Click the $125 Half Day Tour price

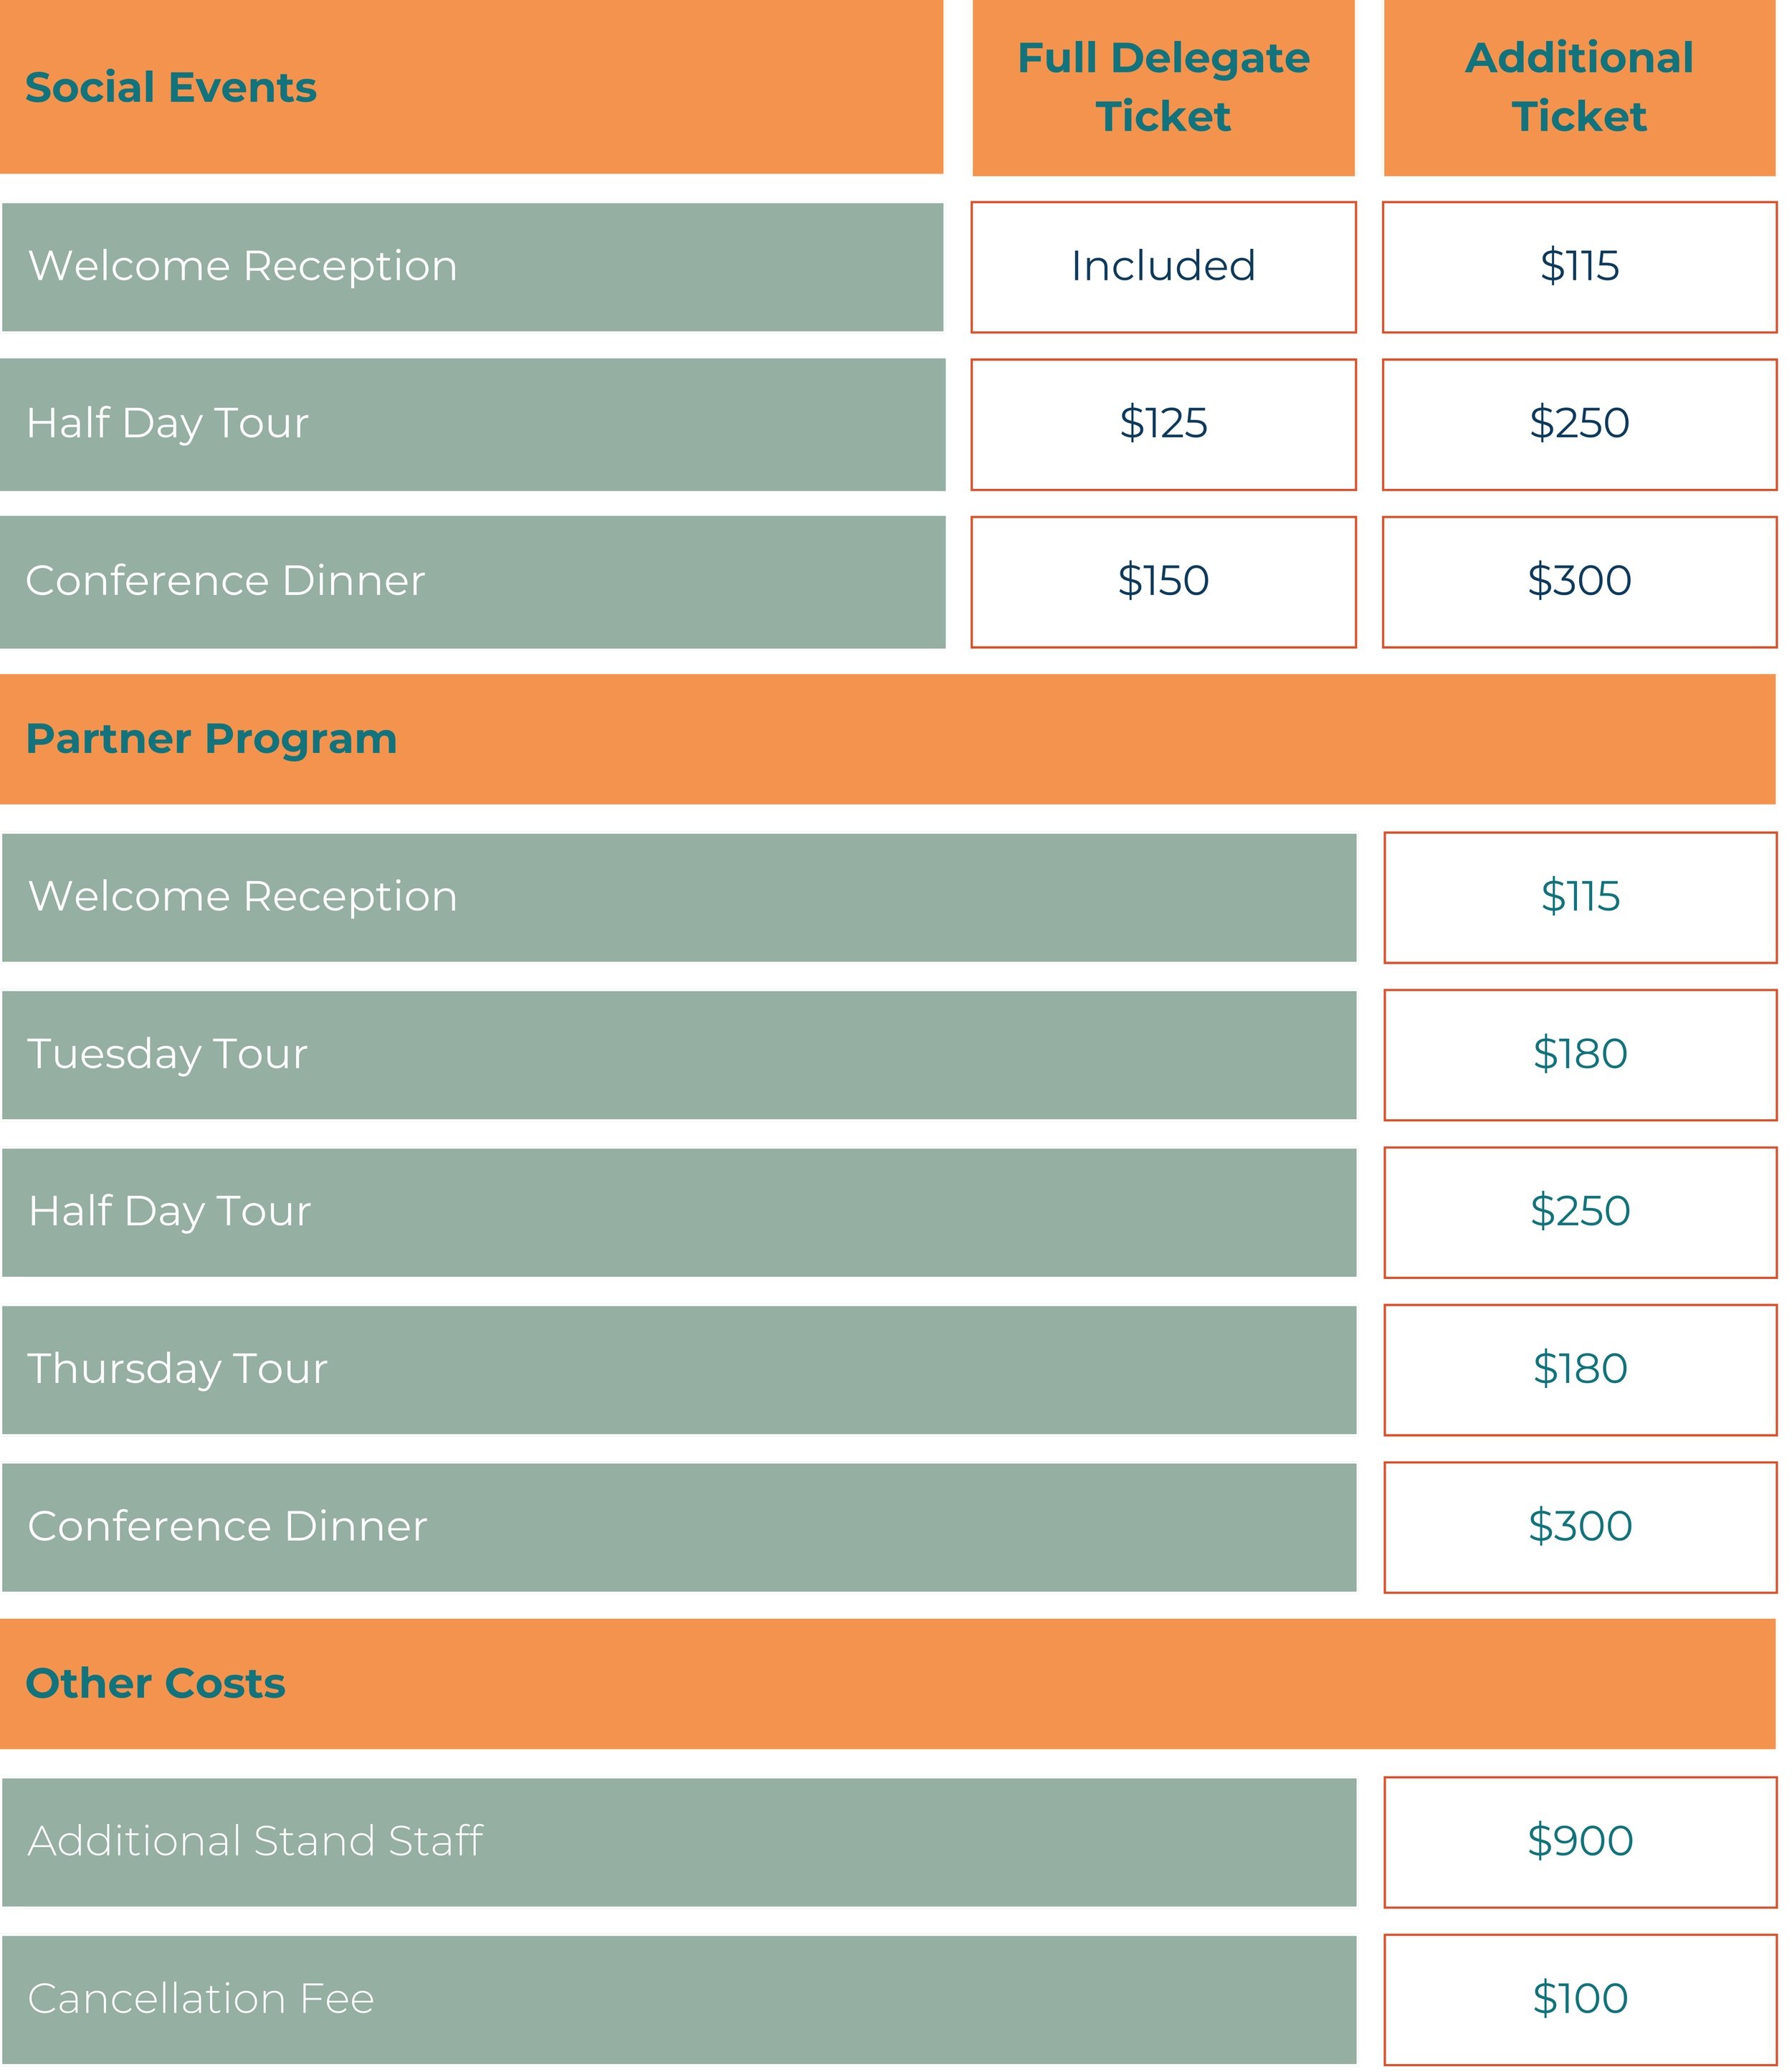click(x=1163, y=425)
